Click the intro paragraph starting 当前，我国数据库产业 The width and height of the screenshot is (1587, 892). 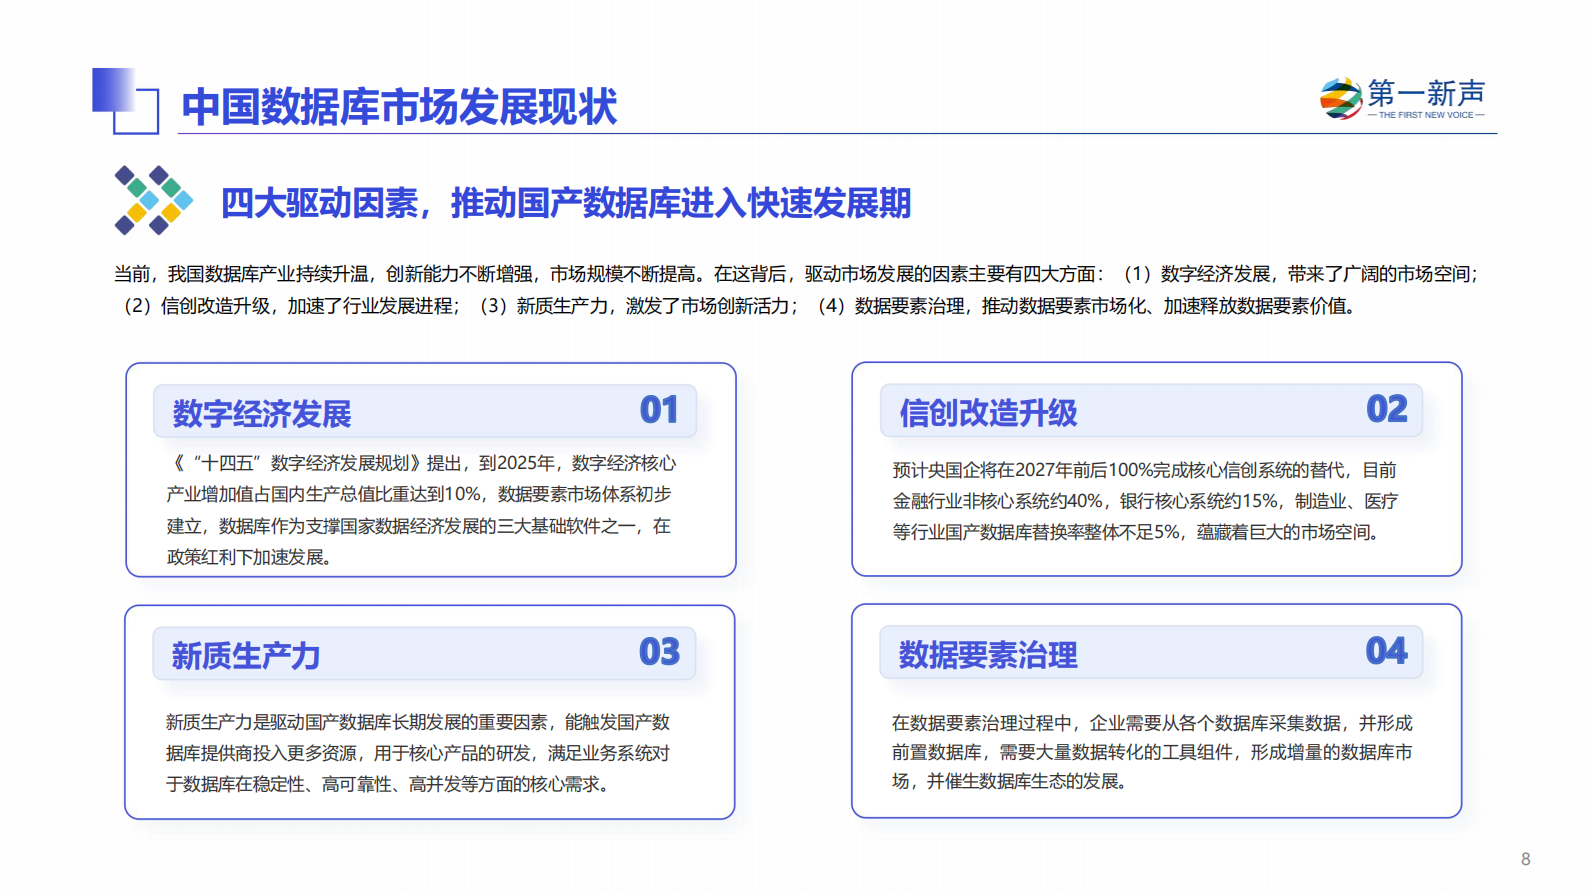tap(797, 290)
